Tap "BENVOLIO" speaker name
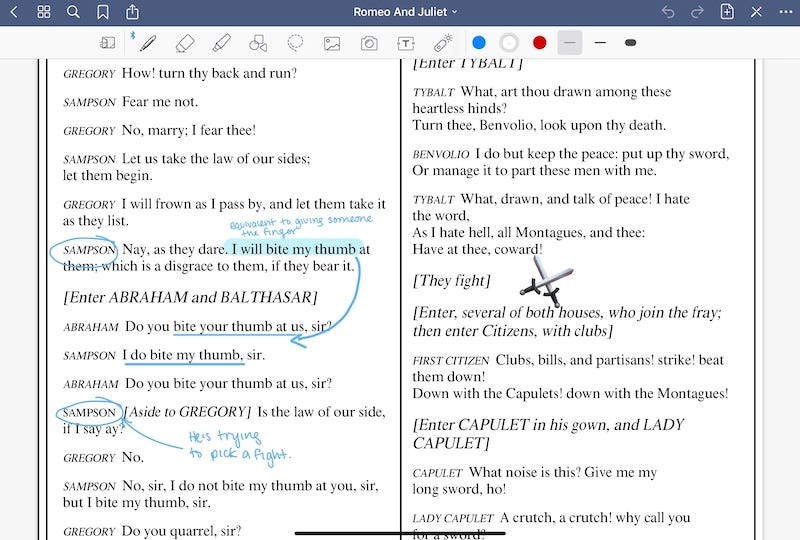Viewport: 800px width, 540px height. pos(441,154)
